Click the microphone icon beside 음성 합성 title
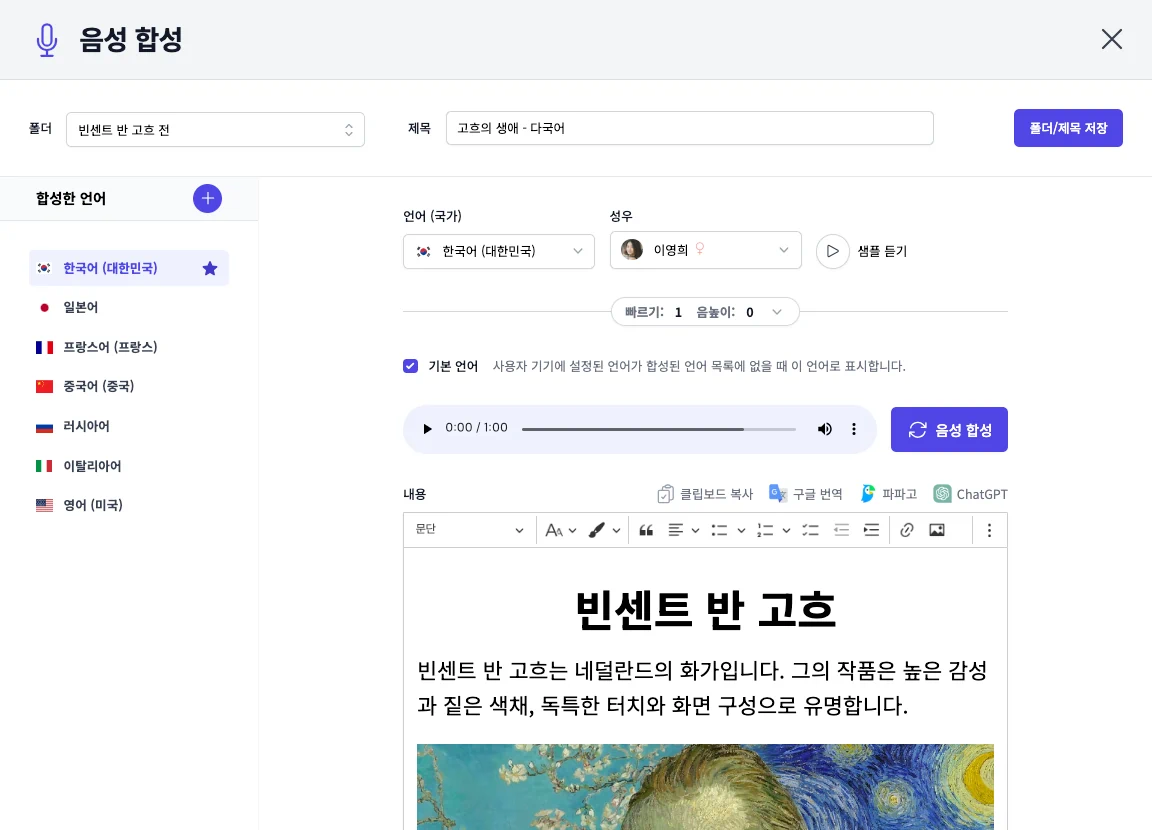The width and height of the screenshot is (1152, 830). (x=47, y=40)
